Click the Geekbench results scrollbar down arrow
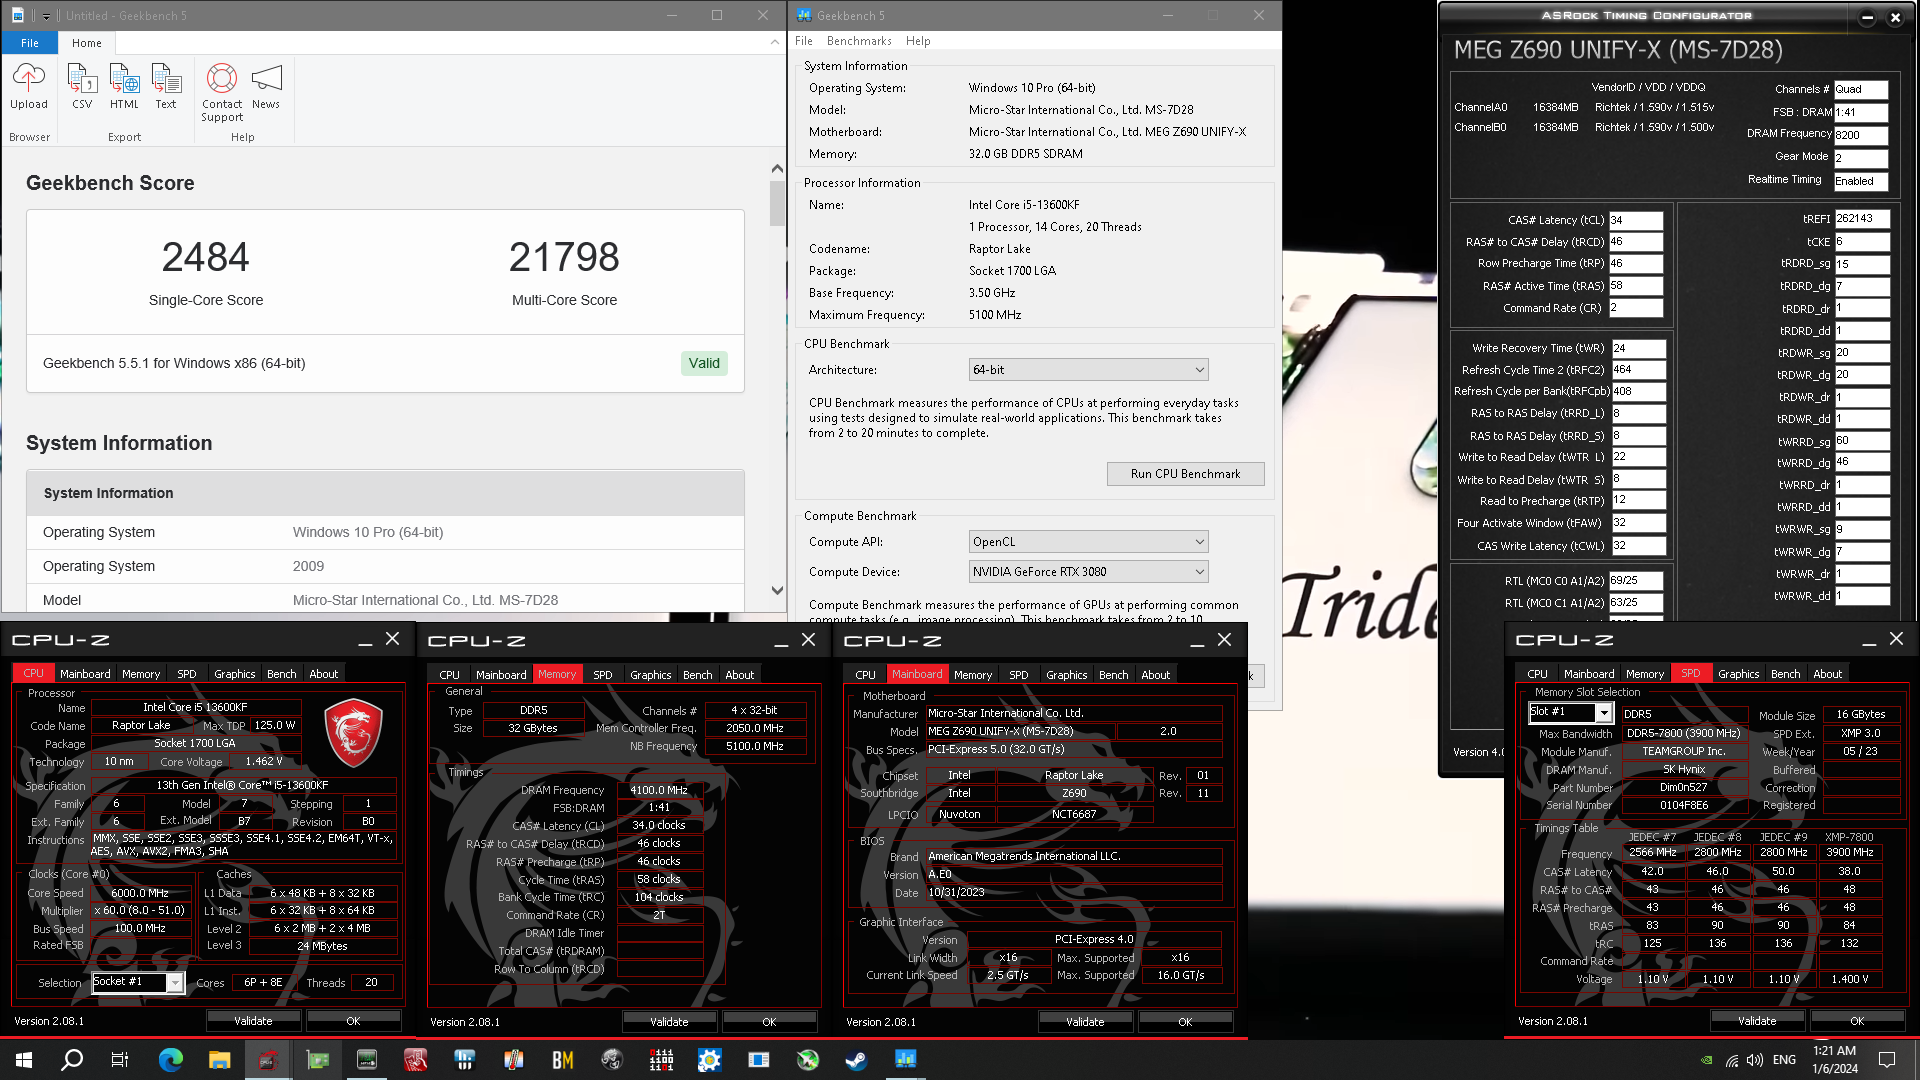Viewport: 1920px width, 1080px height. pos(777,591)
